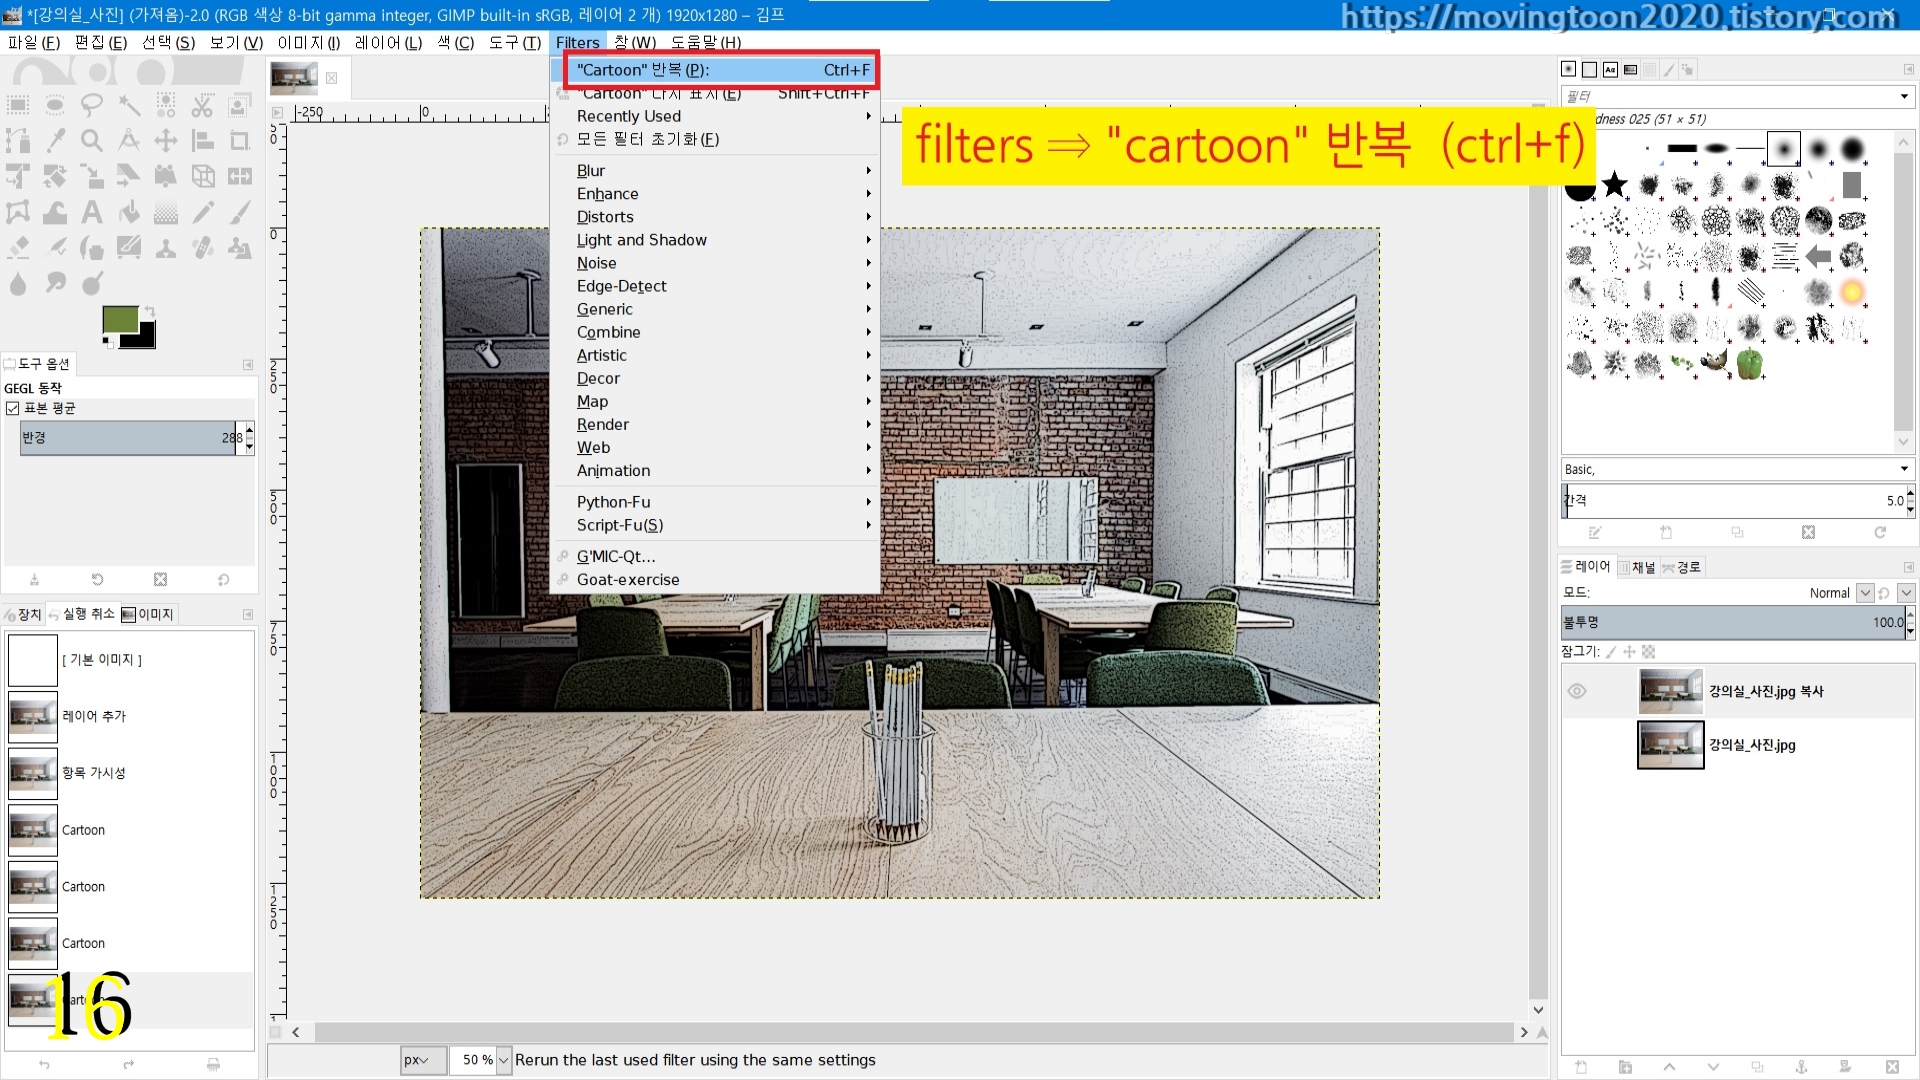Select the Cage Transform tool

[x=18, y=213]
